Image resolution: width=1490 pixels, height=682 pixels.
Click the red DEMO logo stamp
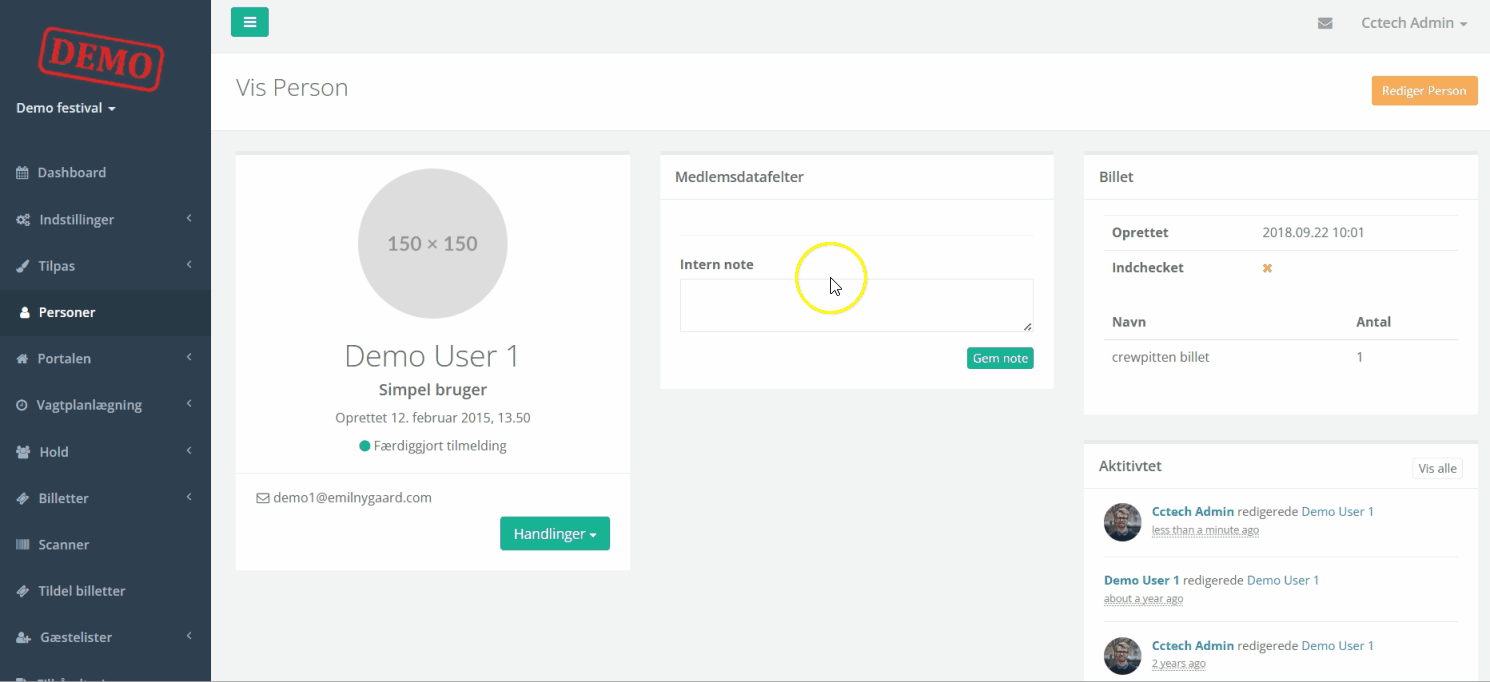(x=100, y=60)
